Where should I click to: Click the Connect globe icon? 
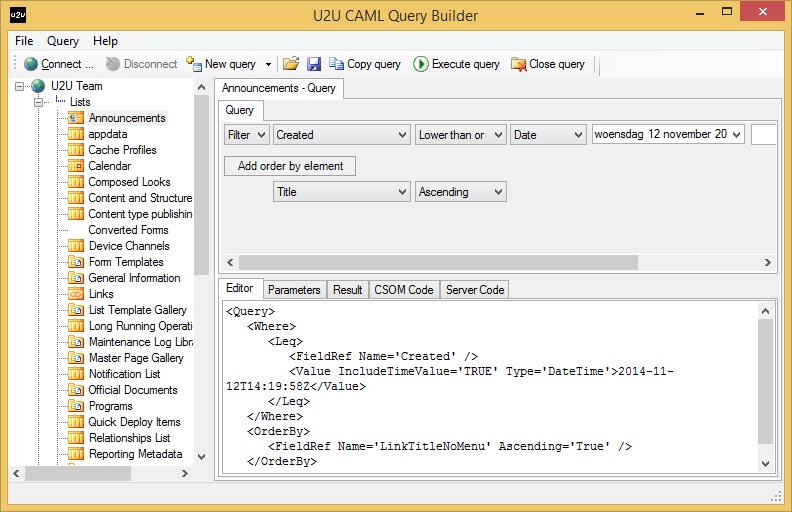pyautogui.click(x=31, y=64)
